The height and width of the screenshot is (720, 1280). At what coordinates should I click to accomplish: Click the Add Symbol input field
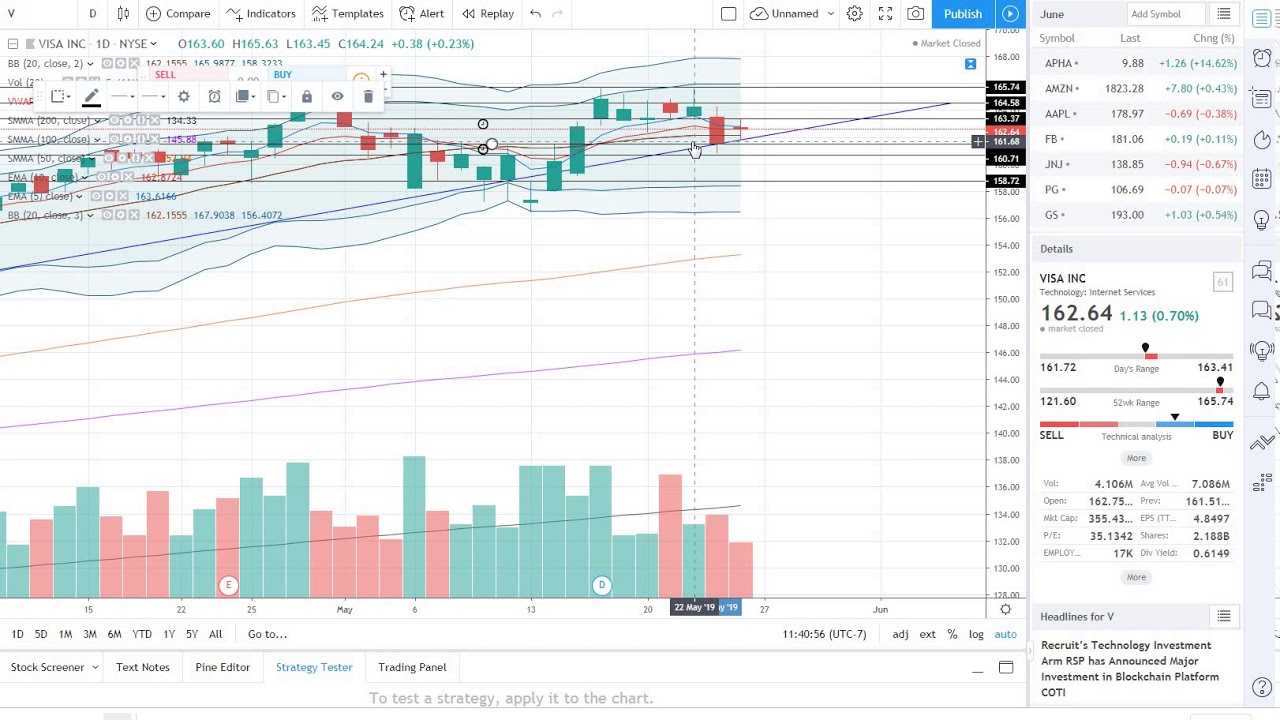(1164, 14)
